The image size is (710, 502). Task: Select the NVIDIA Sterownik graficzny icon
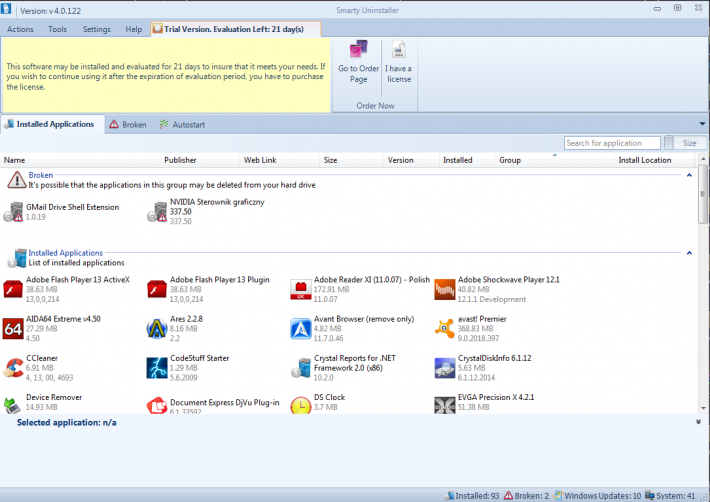click(157, 212)
